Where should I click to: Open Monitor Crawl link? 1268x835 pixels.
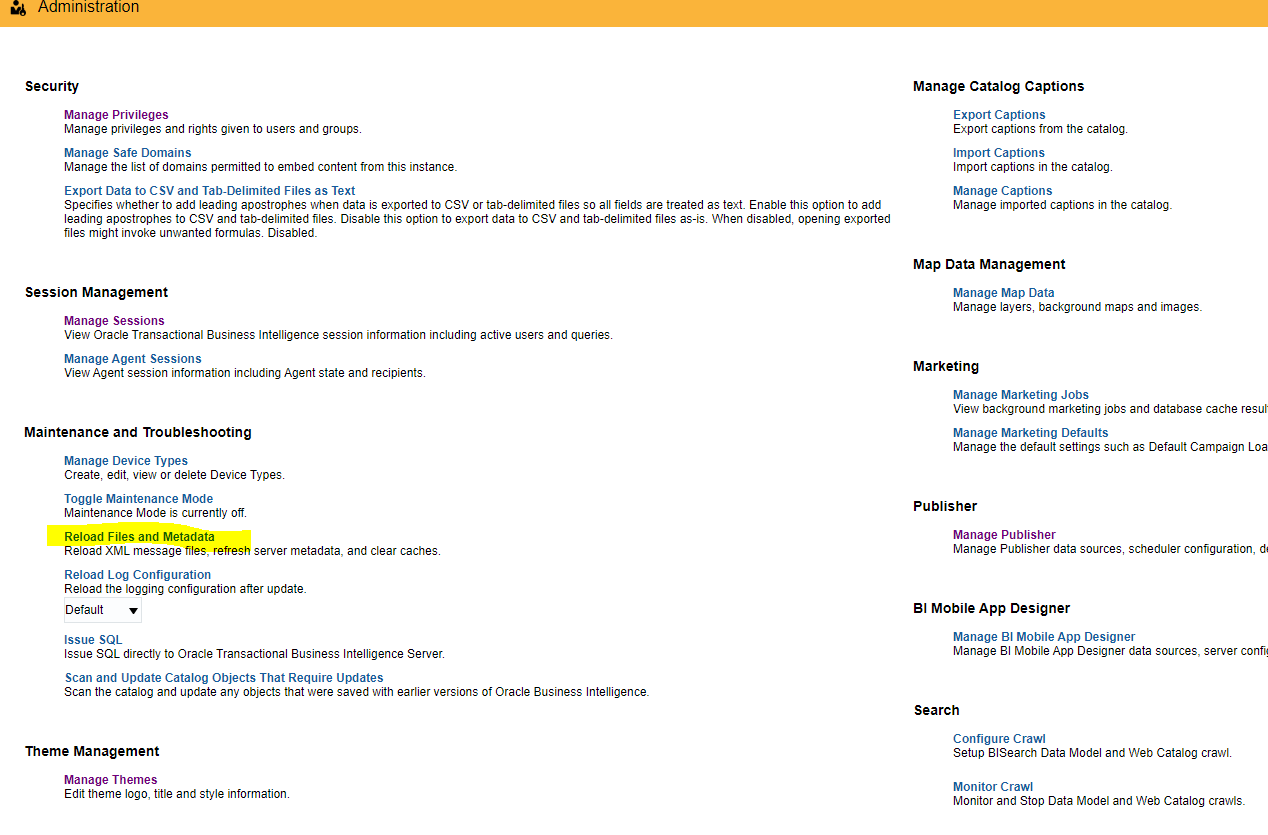pos(993,787)
